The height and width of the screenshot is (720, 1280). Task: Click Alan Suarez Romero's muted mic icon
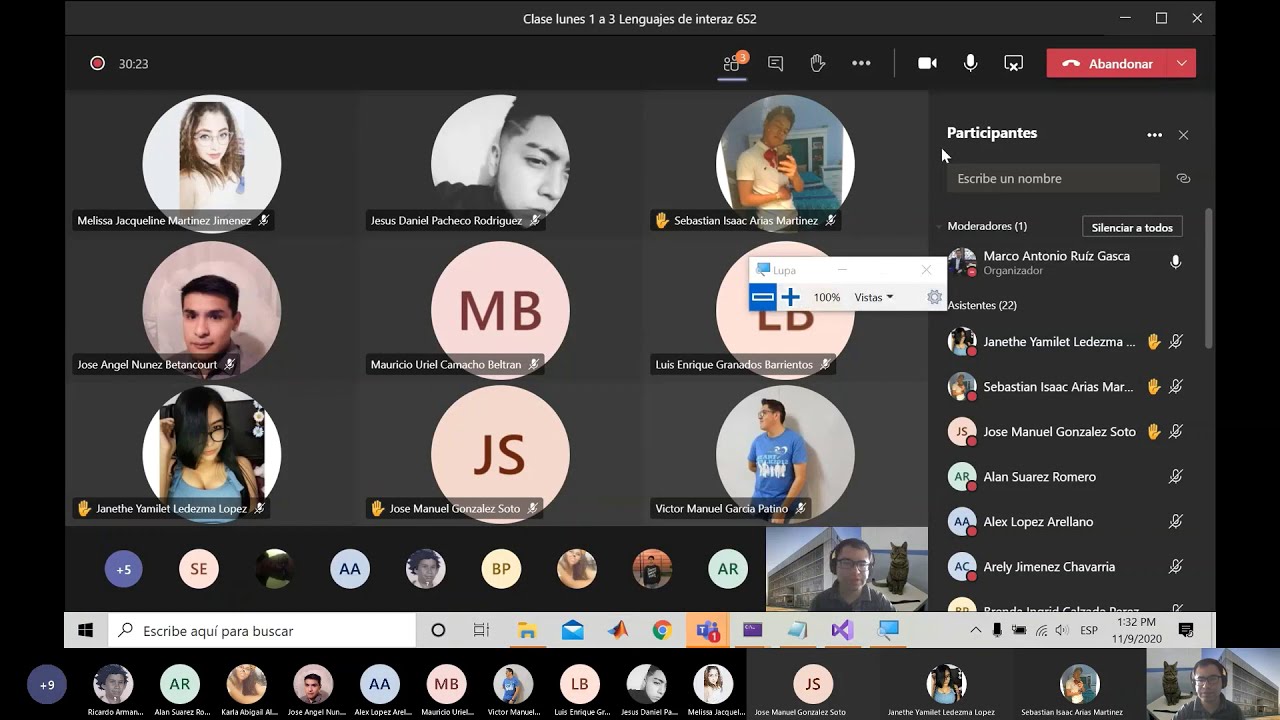pos(1176,477)
